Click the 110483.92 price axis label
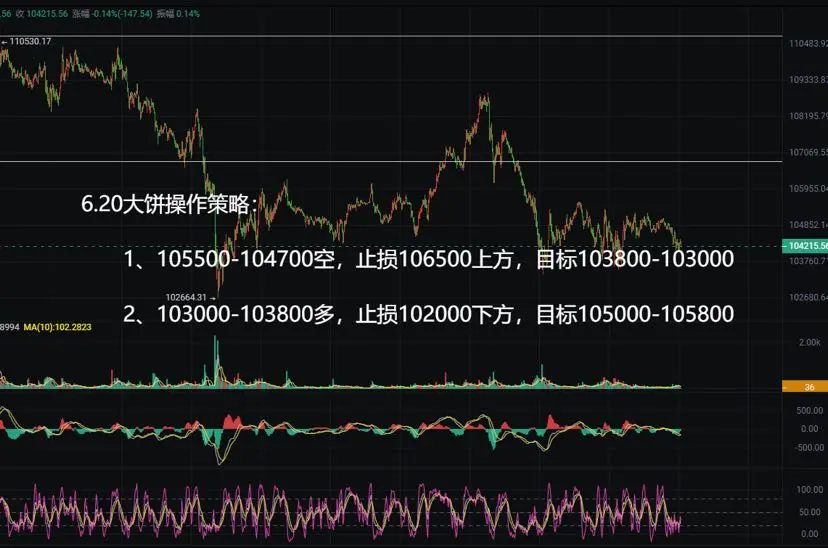This screenshot has height=548, width=828. coord(808,44)
